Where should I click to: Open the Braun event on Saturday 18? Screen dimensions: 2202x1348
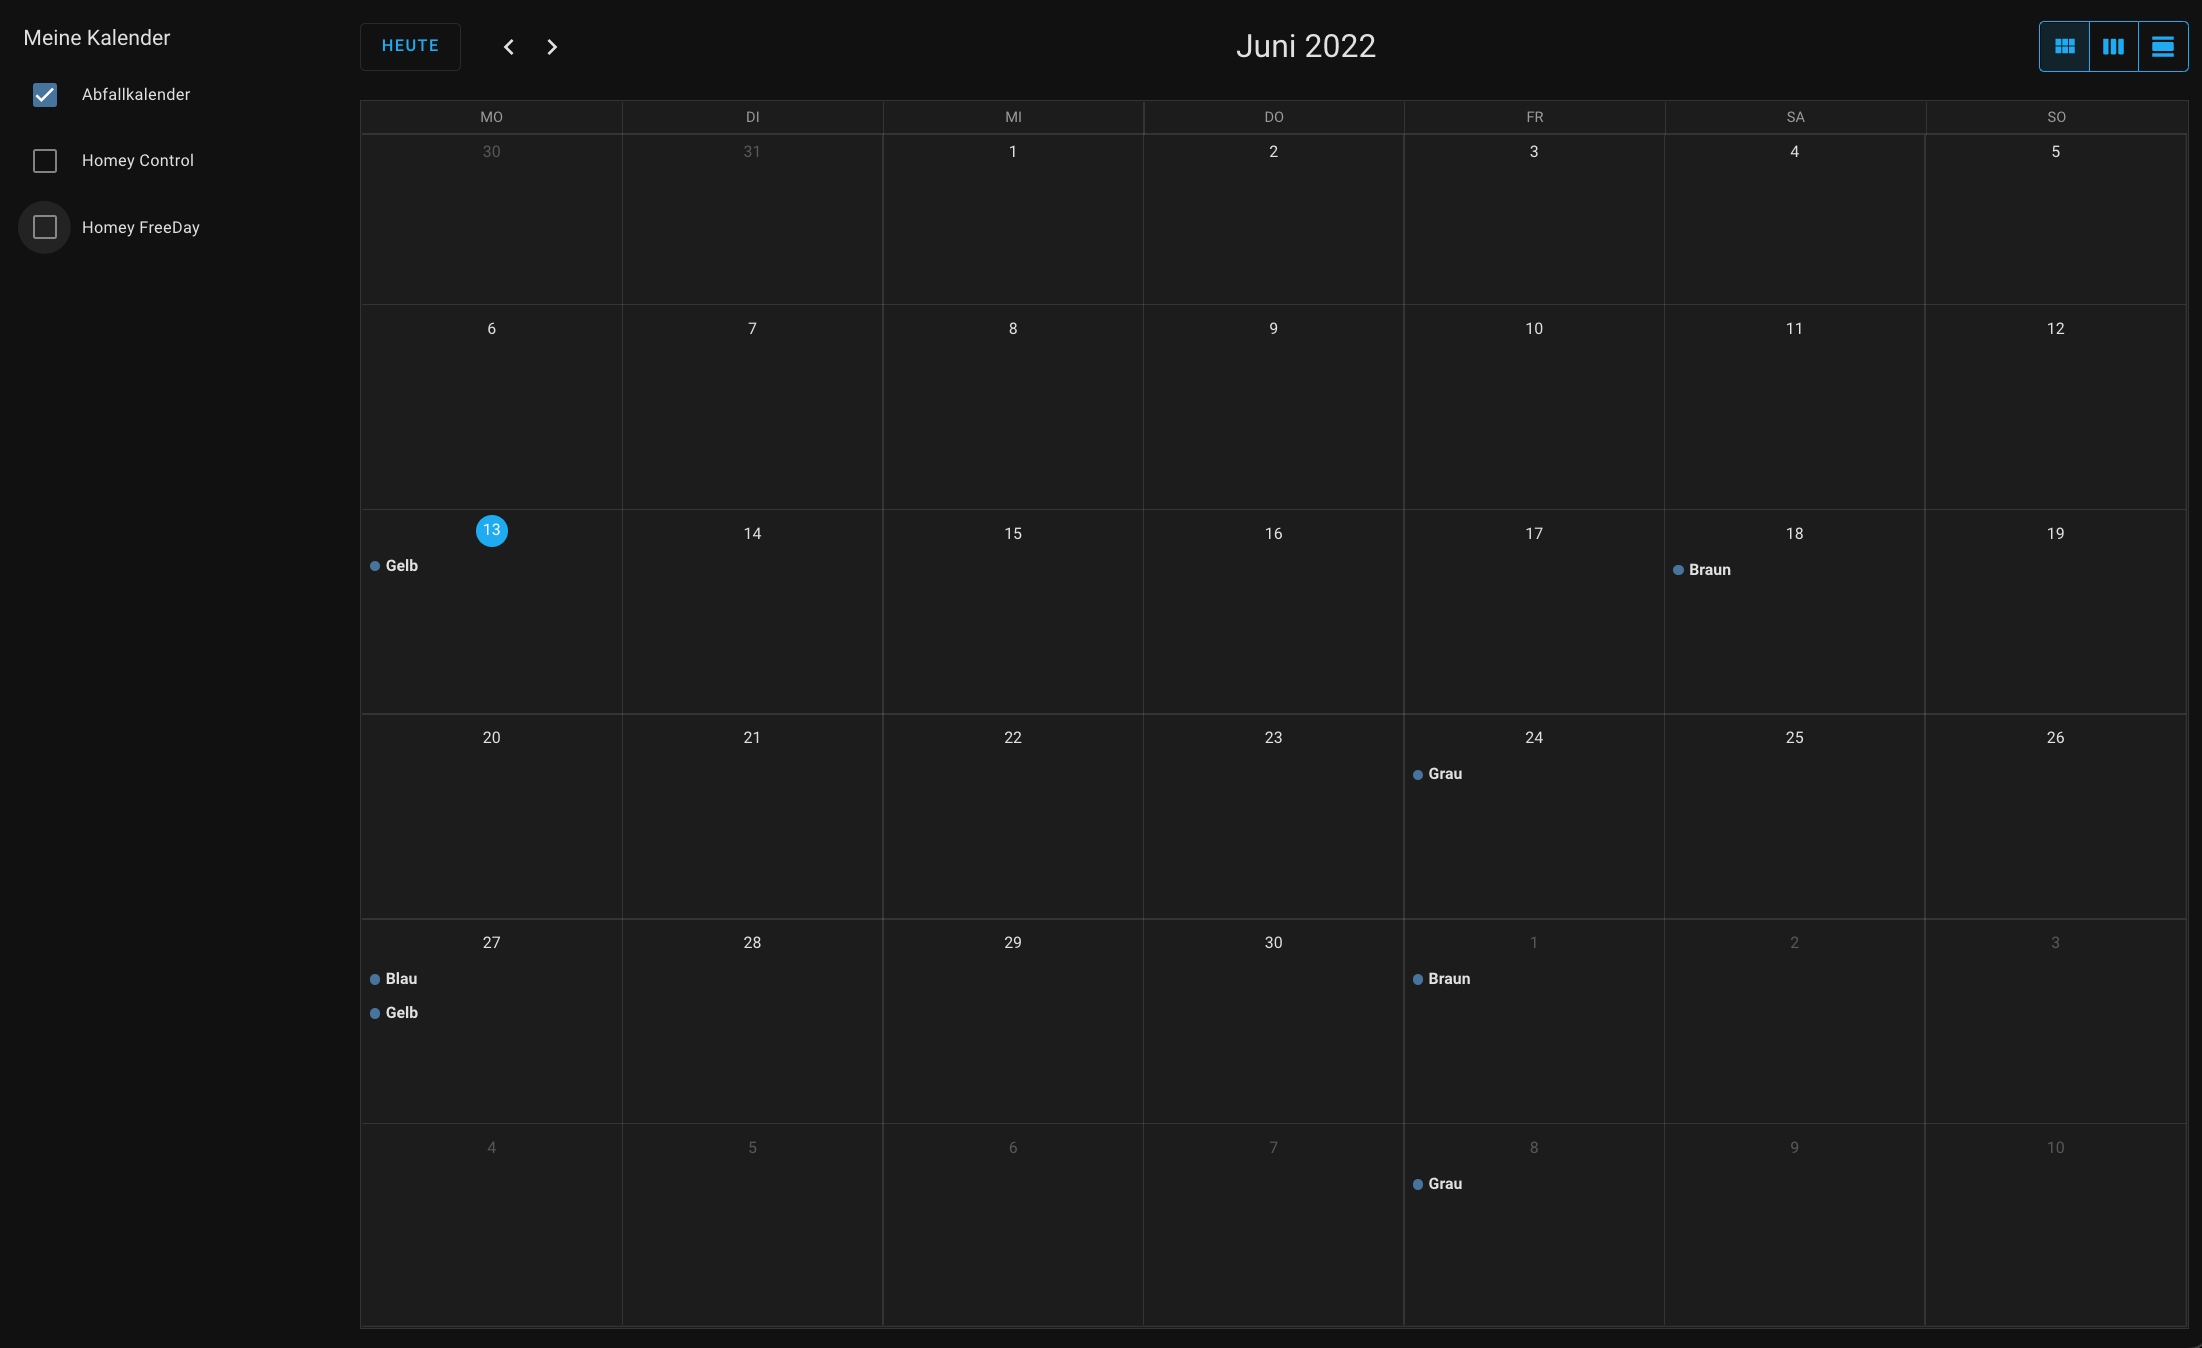(1708, 570)
